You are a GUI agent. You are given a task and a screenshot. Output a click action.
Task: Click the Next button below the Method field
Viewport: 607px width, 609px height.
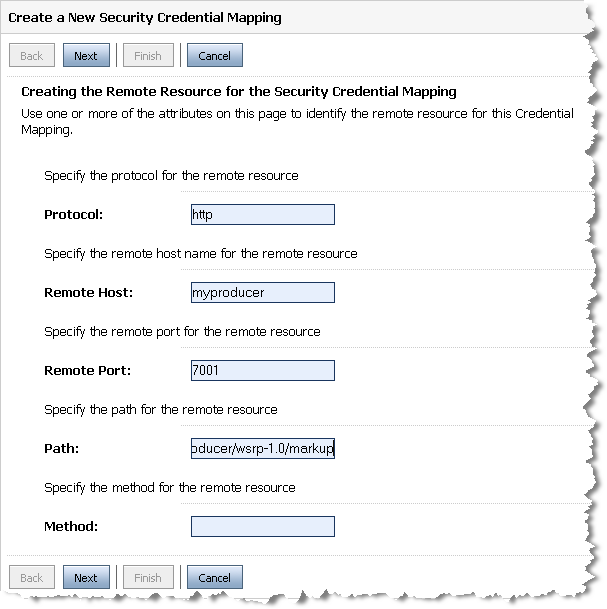pos(86,577)
